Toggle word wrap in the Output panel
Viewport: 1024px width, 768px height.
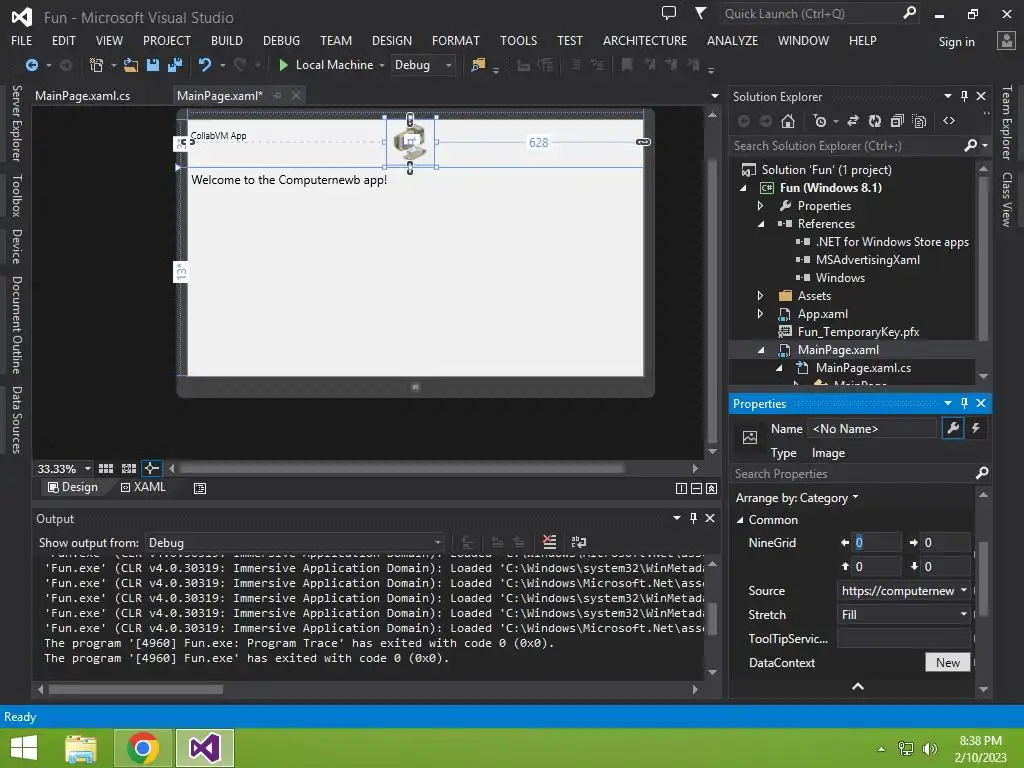(x=579, y=542)
